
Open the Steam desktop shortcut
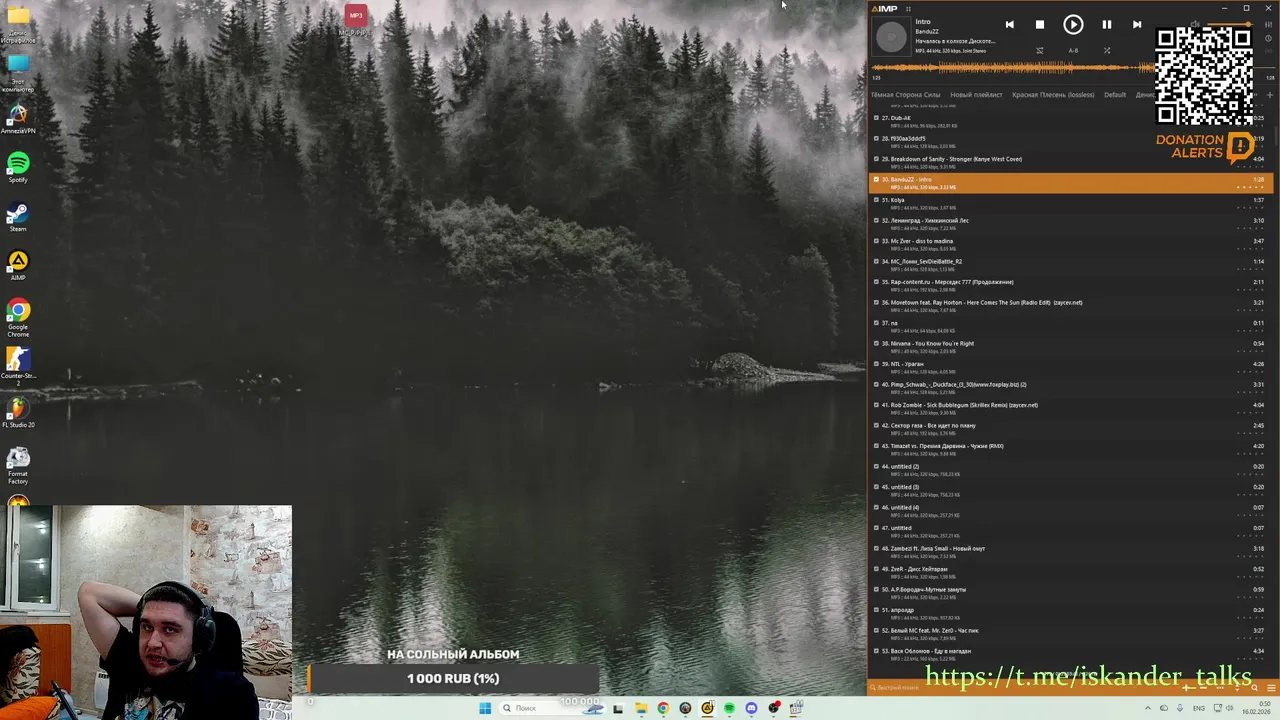(x=18, y=217)
